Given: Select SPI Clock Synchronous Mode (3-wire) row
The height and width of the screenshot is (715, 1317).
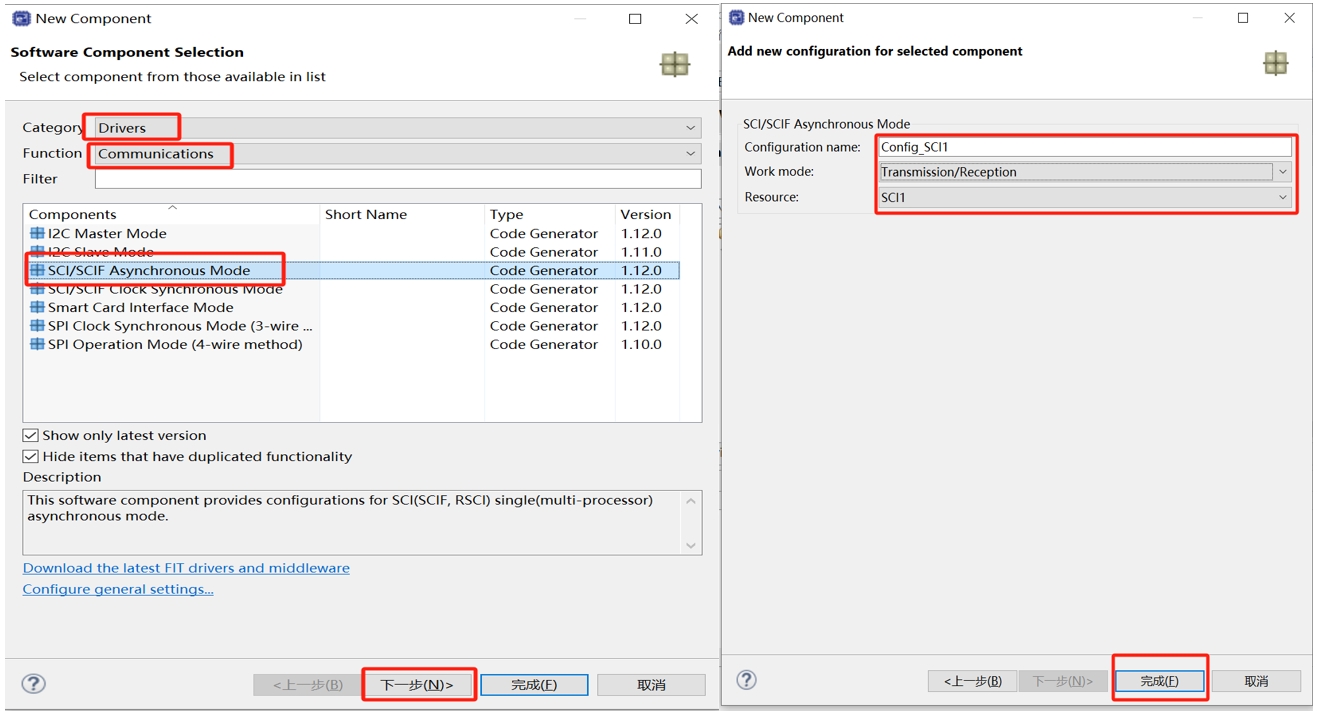Looking at the screenshot, I should (351, 326).
